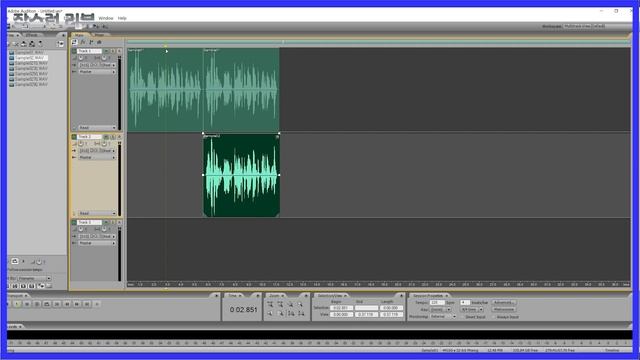The width and height of the screenshot is (640, 360).
Task: Mute Track 3
Action: [x=107, y=222]
